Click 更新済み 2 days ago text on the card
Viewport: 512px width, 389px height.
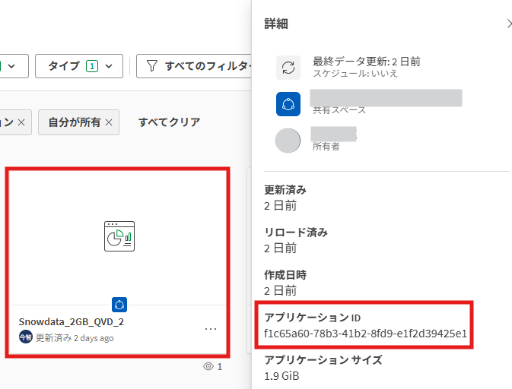tap(75, 338)
